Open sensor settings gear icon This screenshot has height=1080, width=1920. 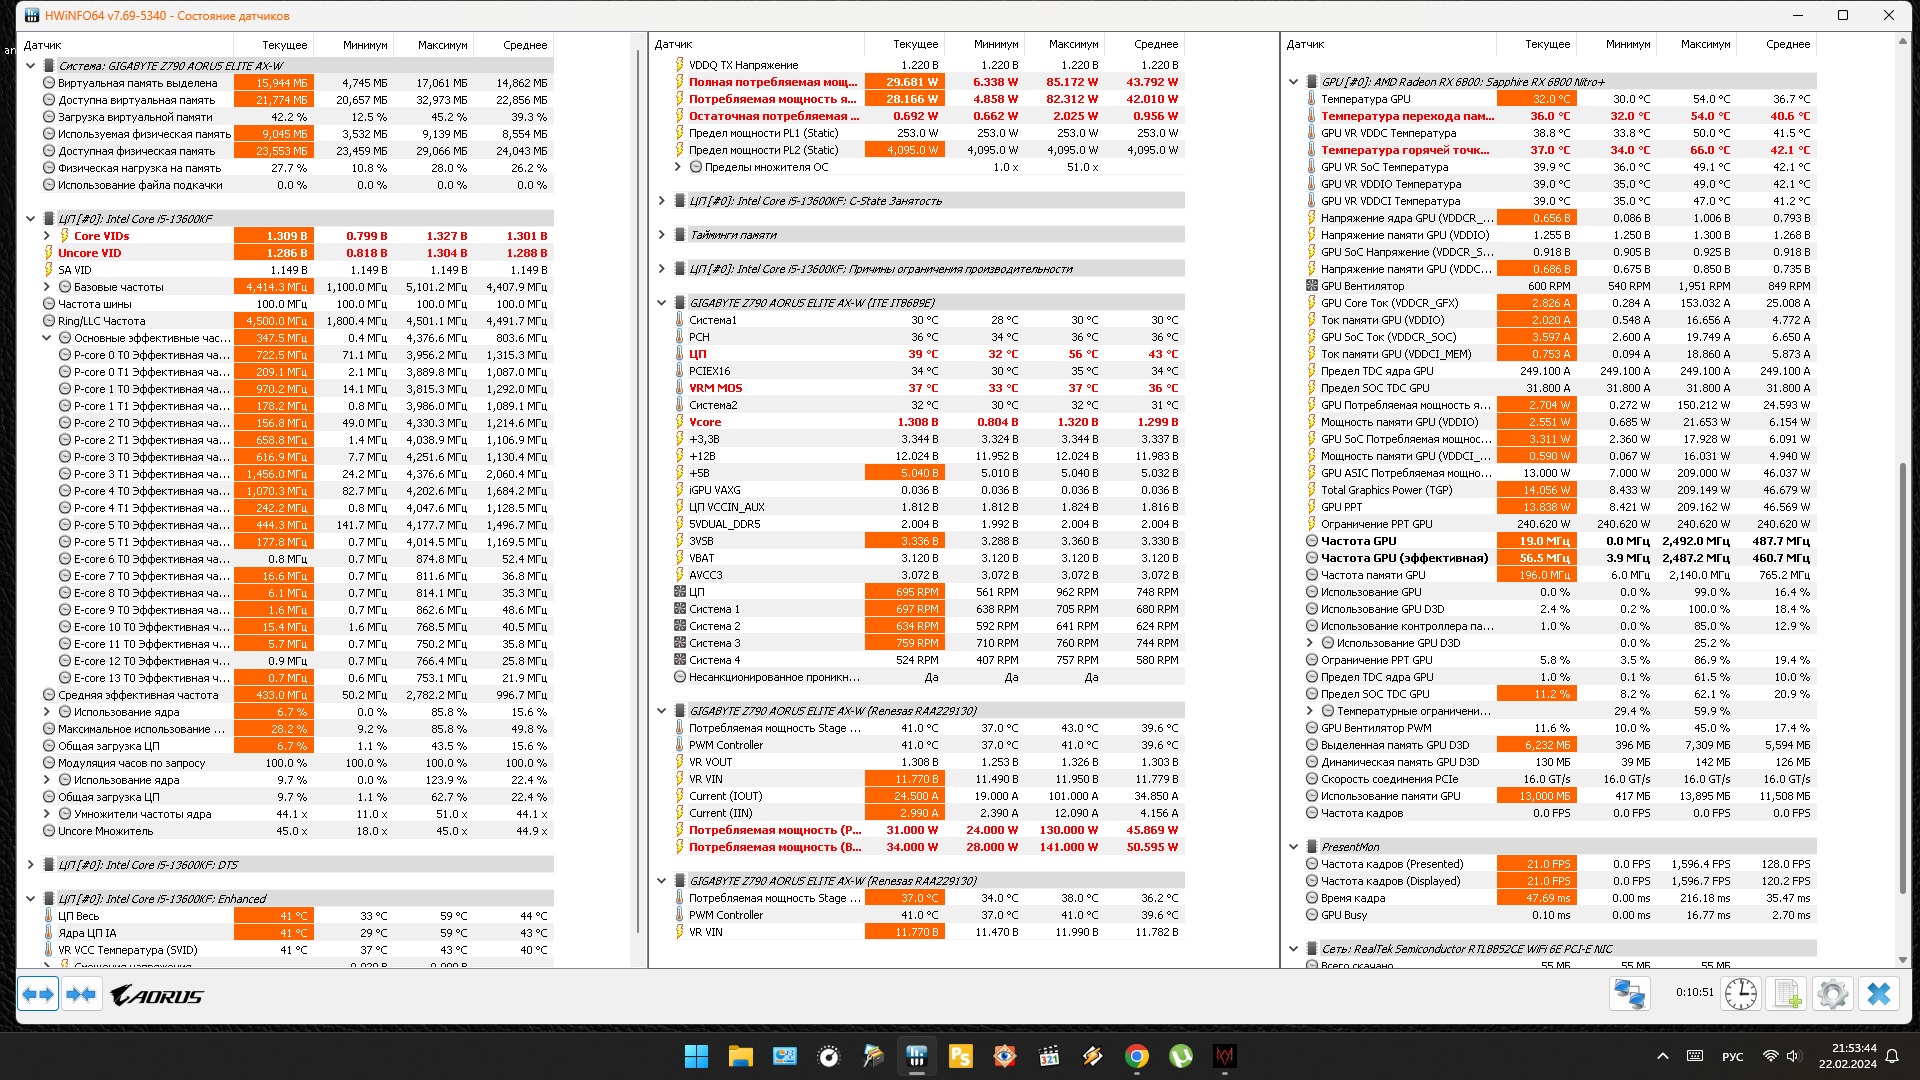[1832, 994]
